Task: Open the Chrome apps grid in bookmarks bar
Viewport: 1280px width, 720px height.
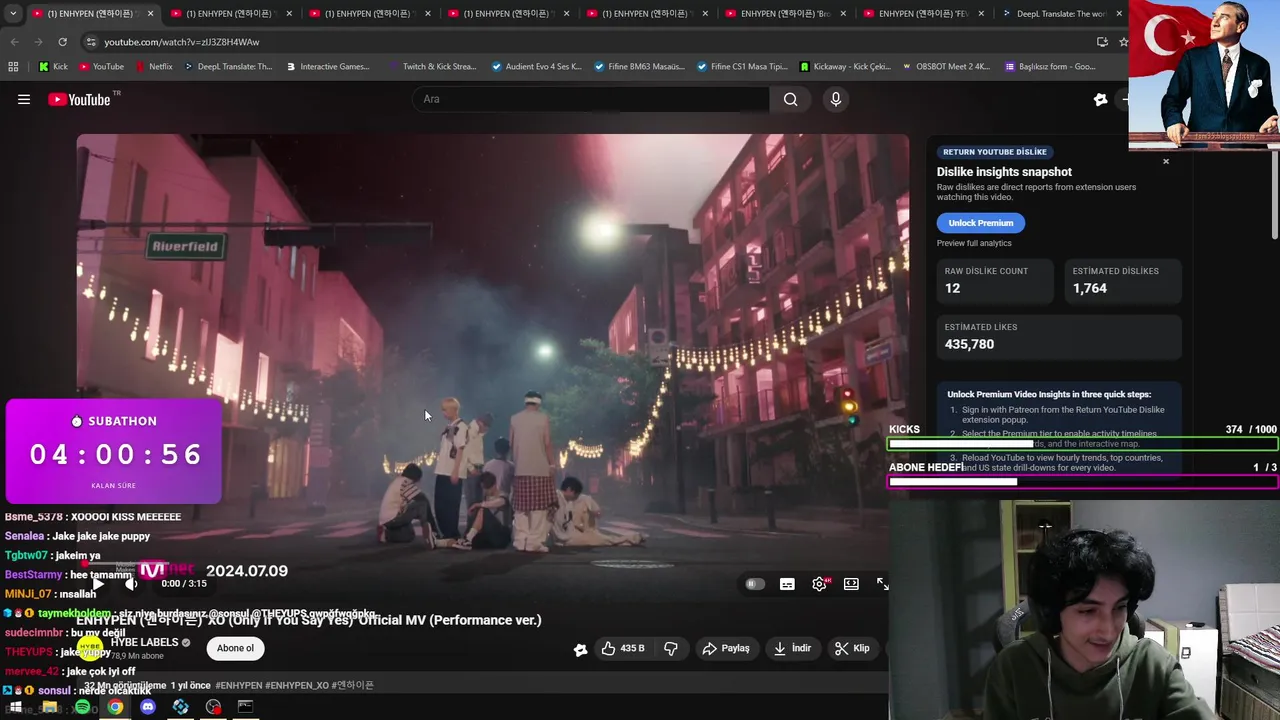Action: tap(13, 67)
